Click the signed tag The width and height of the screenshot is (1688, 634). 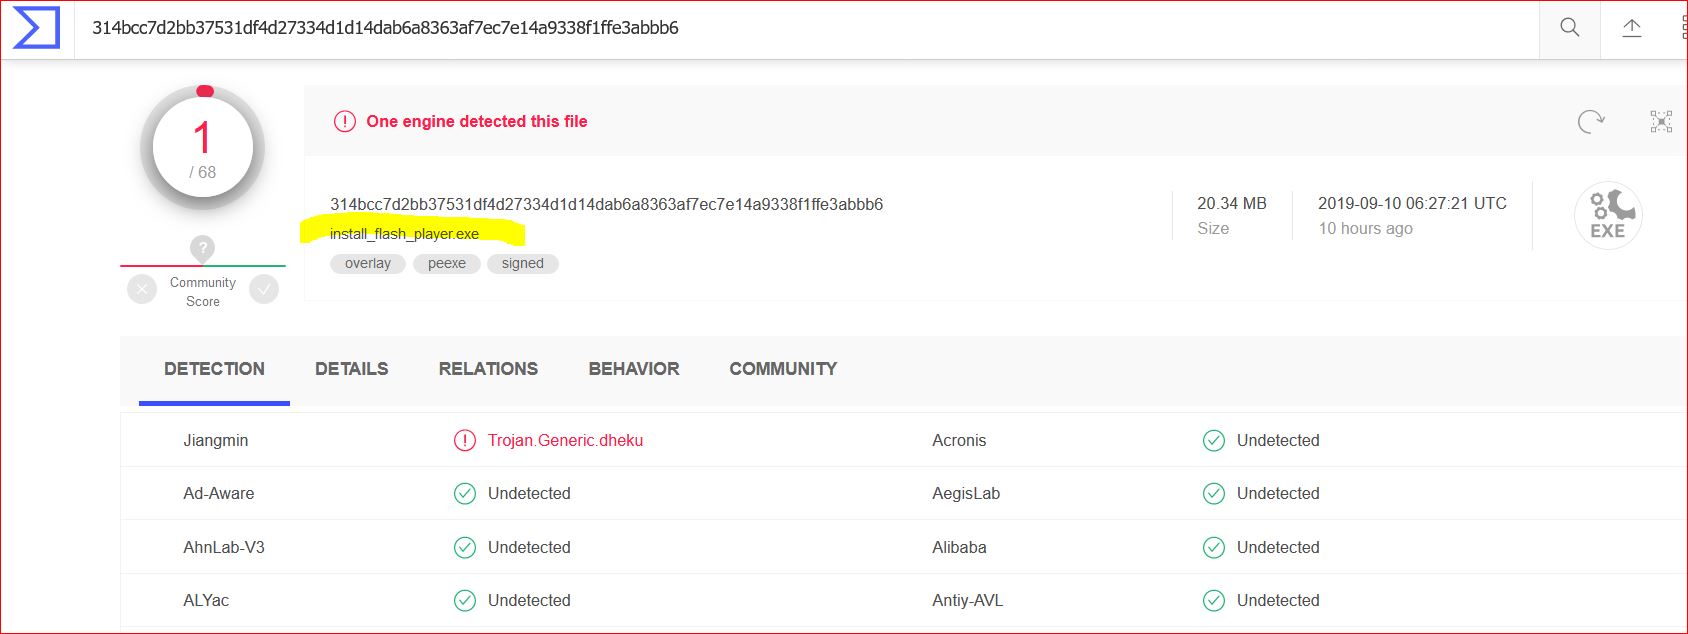click(523, 264)
